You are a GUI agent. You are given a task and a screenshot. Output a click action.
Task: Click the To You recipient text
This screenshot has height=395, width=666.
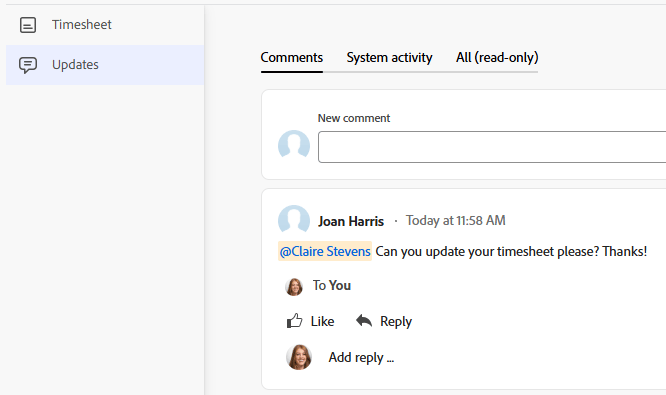point(332,285)
